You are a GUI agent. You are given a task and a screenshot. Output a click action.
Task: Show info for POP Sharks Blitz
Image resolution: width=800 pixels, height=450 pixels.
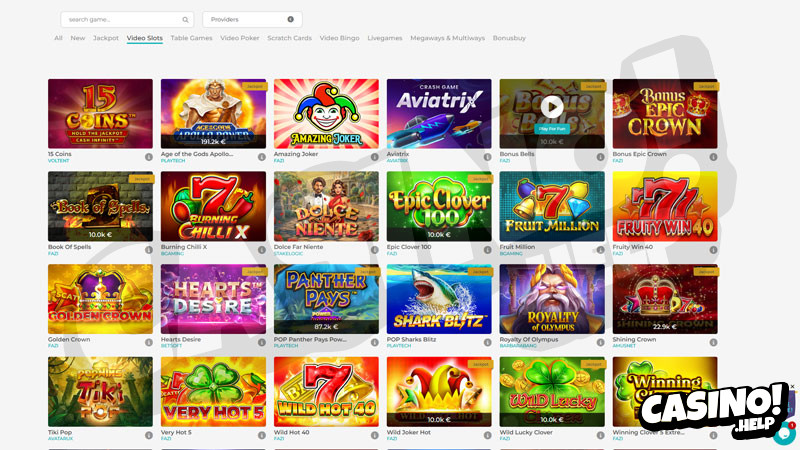(488, 342)
